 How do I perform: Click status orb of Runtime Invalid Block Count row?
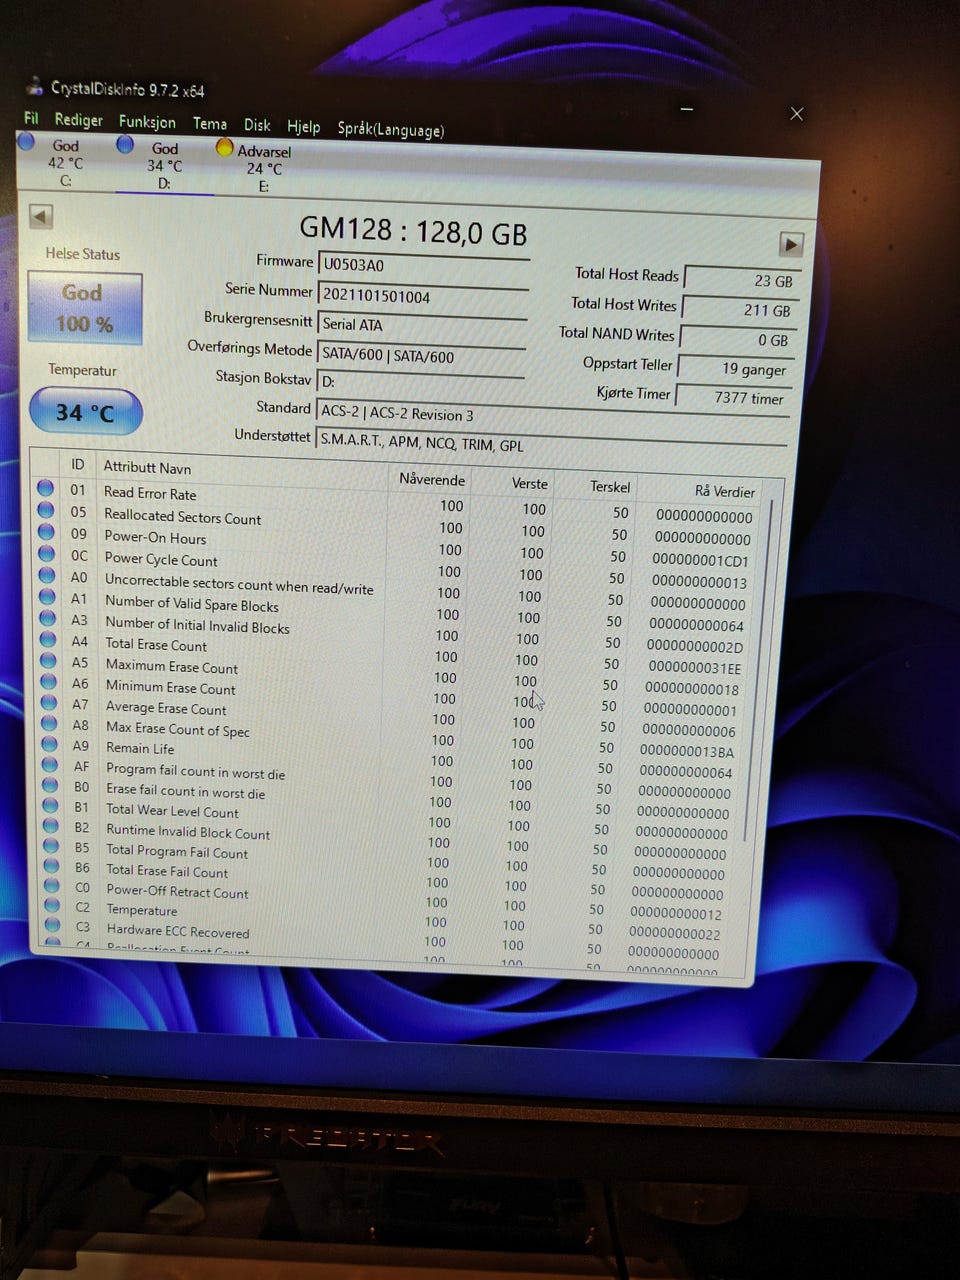[x=51, y=826]
